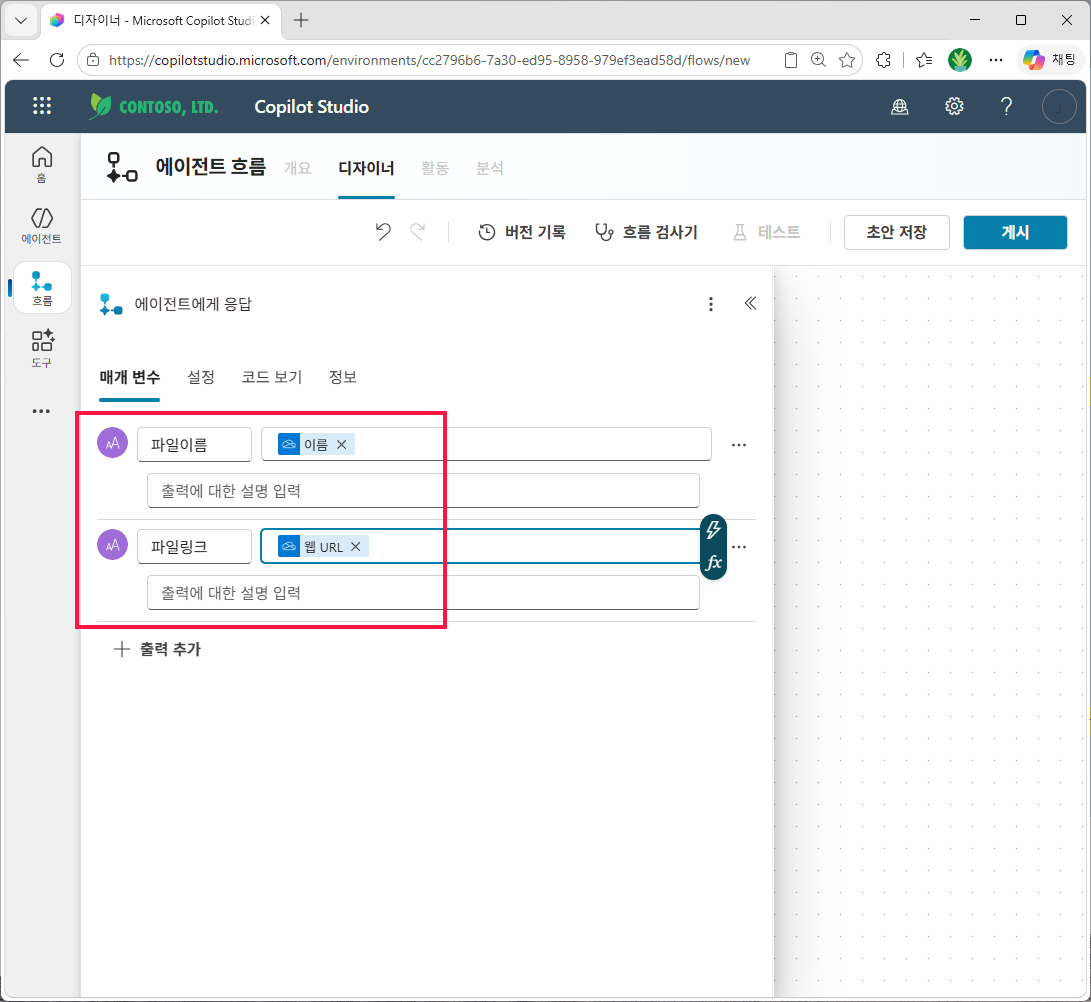Open user account avatar
This screenshot has width=1091, height=1002.
(x=1059, y=107)
